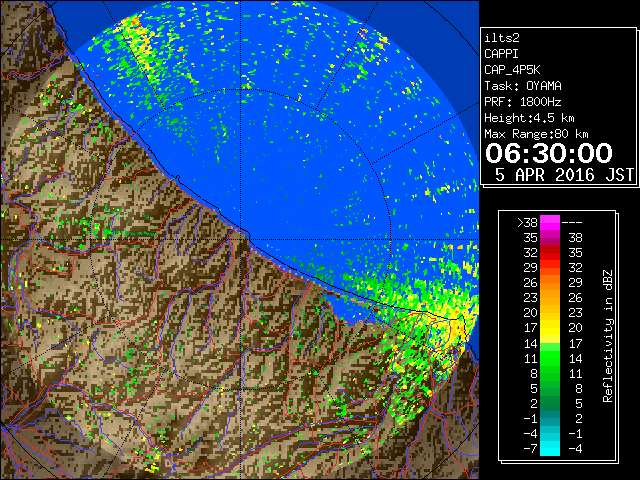Screen dimensions: 640x480
Task: Pick the orange 26–29 dBZ swatch
Action: tap(550, 282)
